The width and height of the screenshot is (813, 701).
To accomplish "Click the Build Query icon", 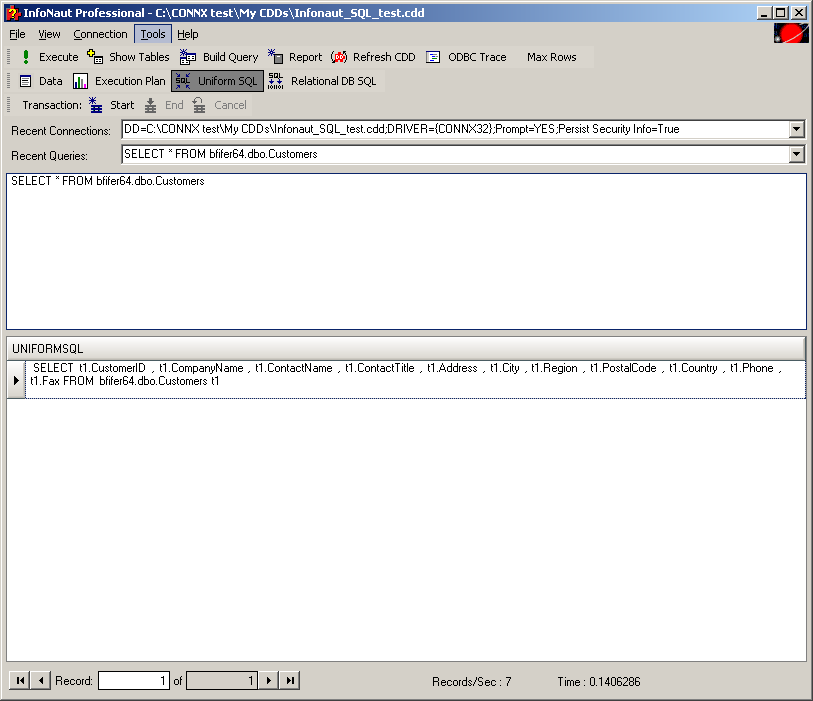I will point(188,57).
